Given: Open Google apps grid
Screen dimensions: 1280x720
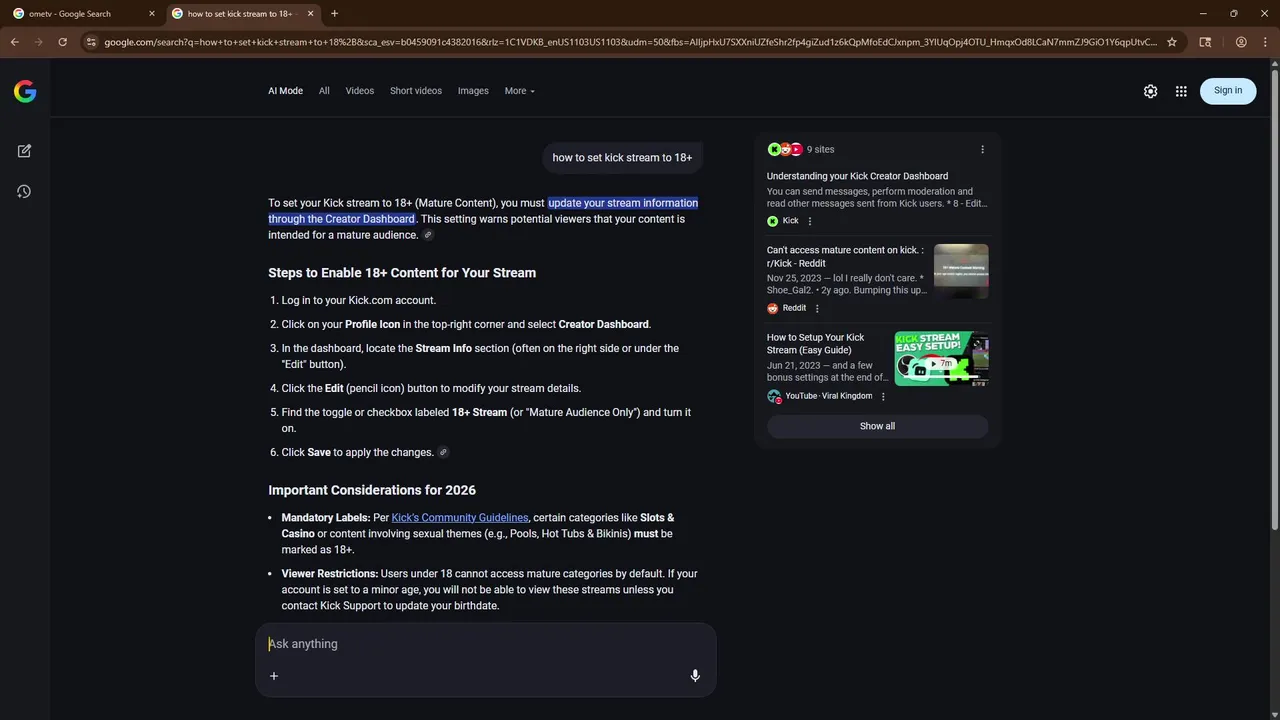Looking at the screenshot, I should (x=1181, y=91).
